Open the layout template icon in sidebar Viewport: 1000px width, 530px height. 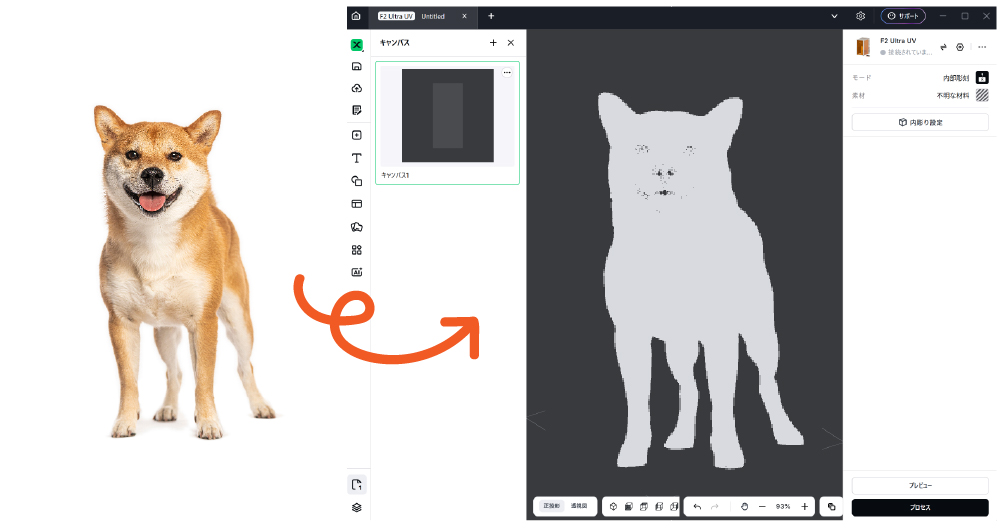tap(357, 204)
